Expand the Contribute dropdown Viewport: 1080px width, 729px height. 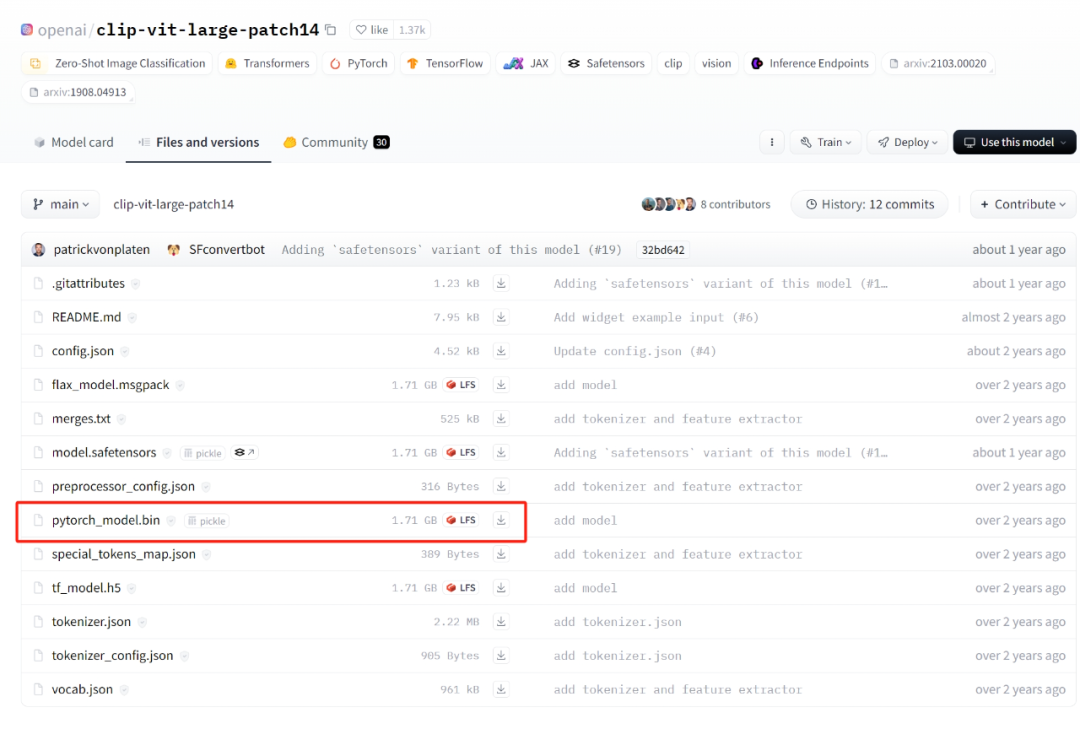[x=1023, y=204]
